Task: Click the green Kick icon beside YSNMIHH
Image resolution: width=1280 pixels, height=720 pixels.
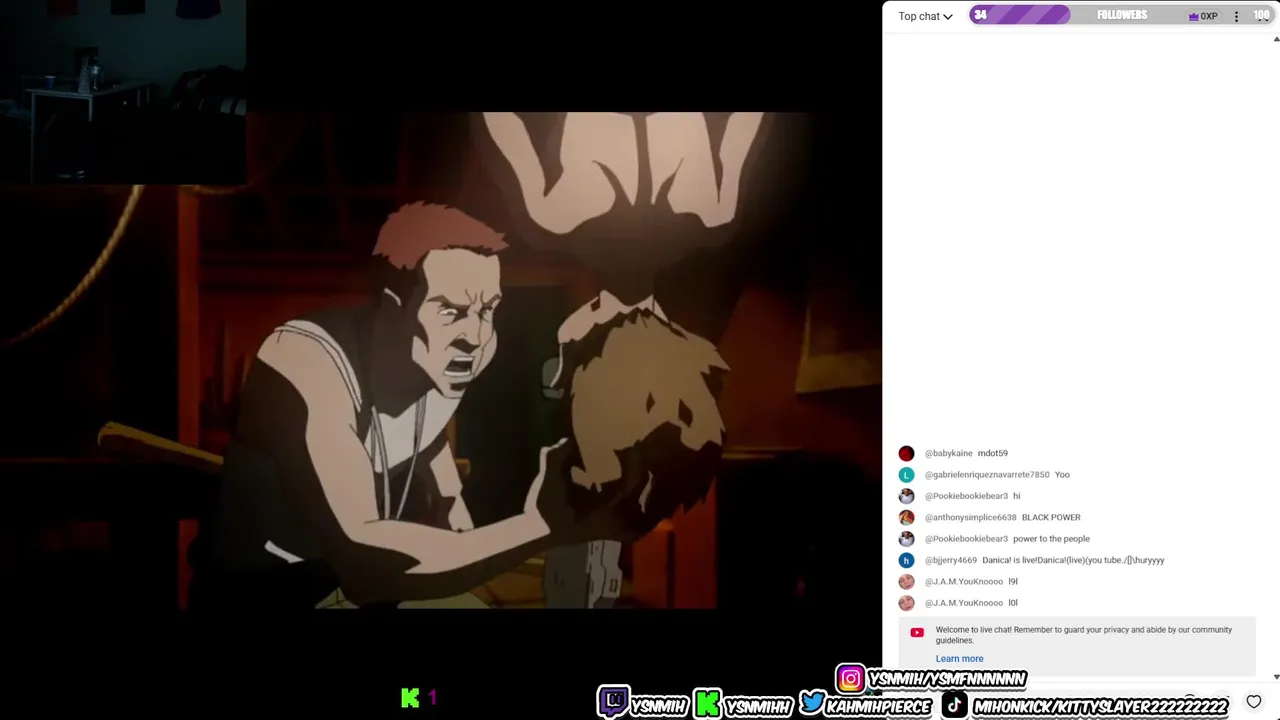Action: (x=707, y=703)
